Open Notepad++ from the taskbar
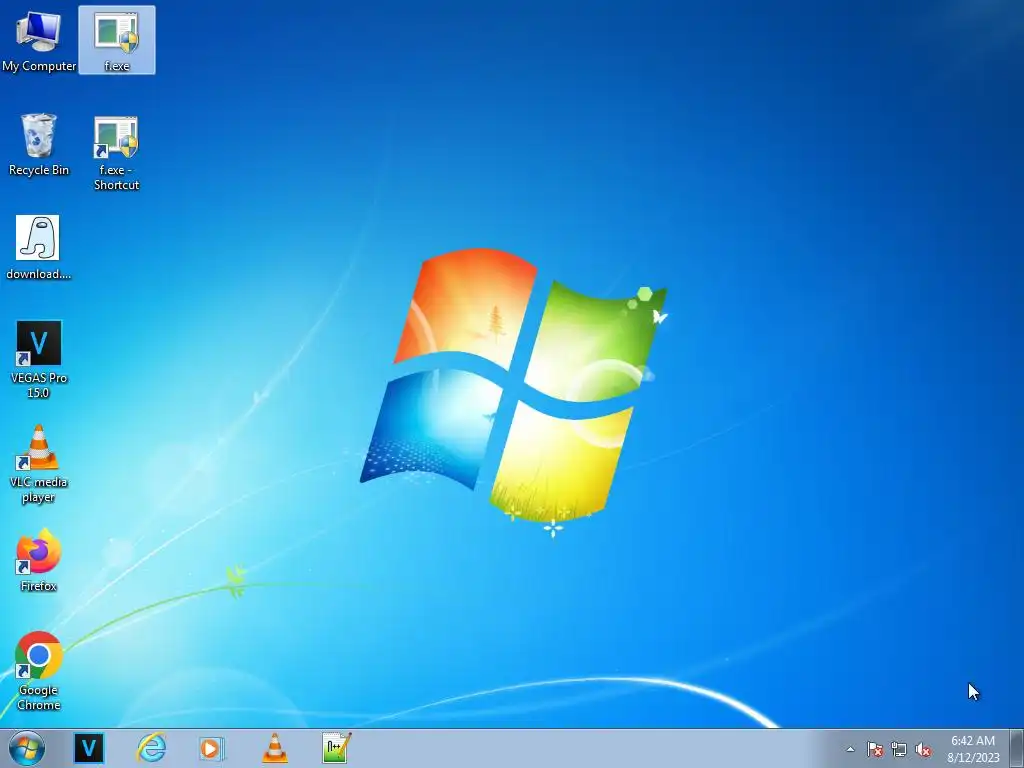1024x768 pixels. tap(336, 748)
